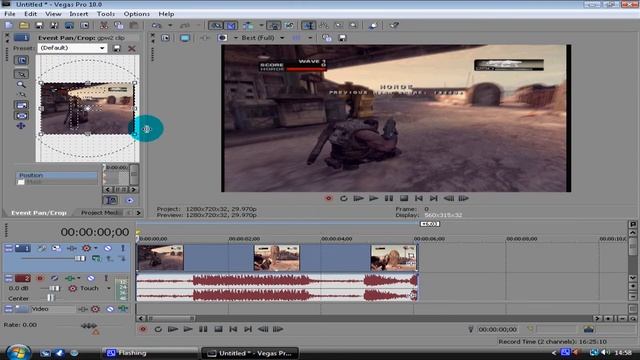The image size is (640, 360).
Task: Open Track FX on video track 1
Action: click(x=71, y=248)
